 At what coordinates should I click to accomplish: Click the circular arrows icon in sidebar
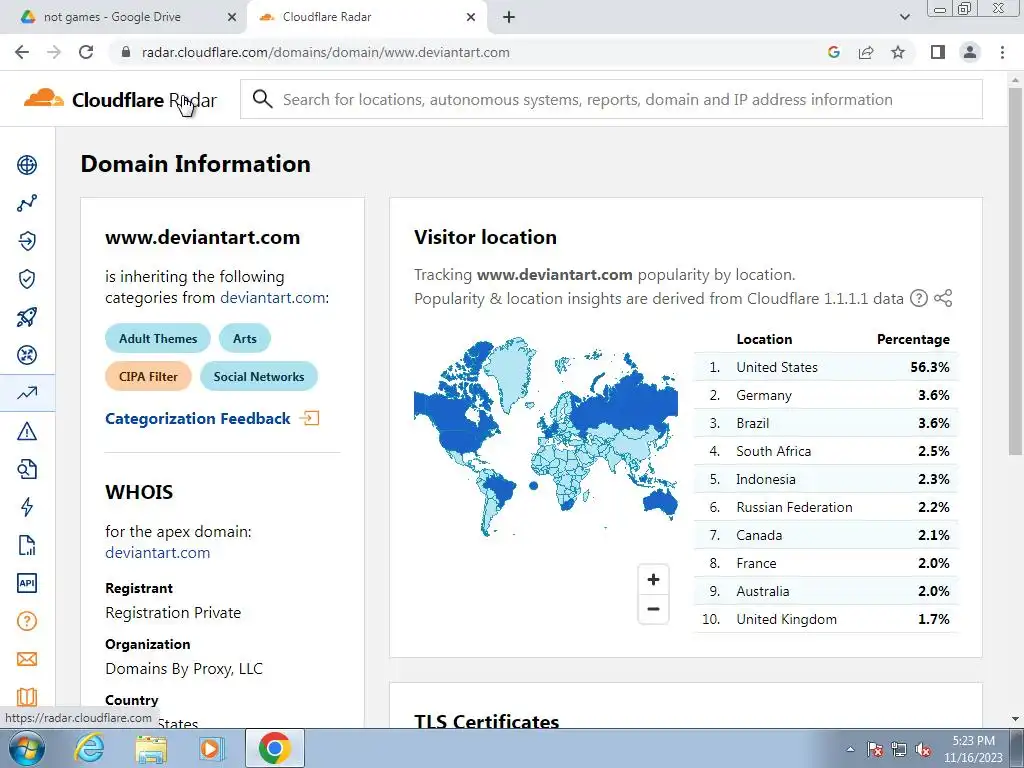click(27, 355)
